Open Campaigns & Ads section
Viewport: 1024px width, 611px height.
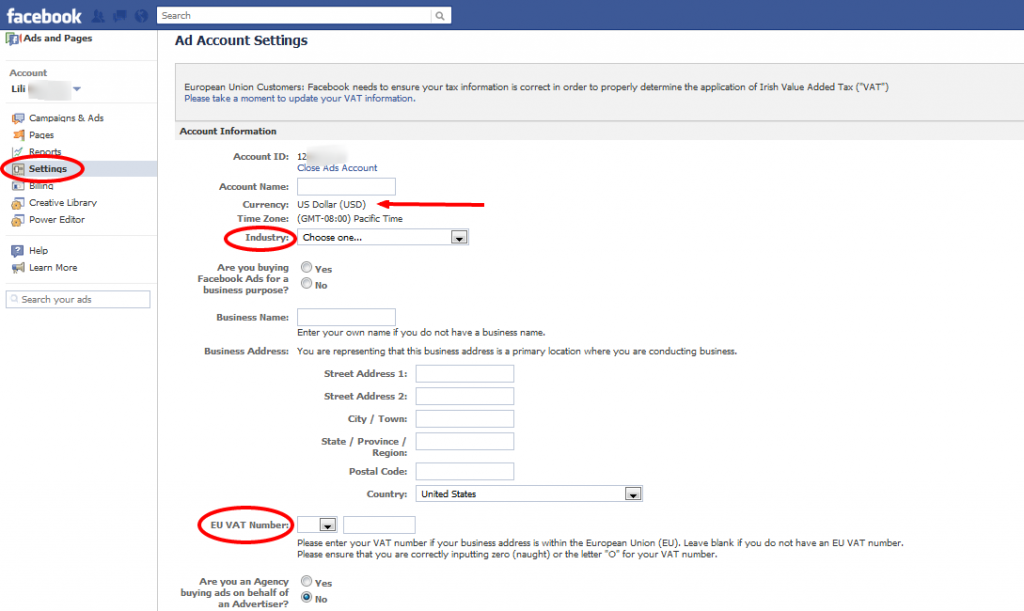[x=66, y=118]
